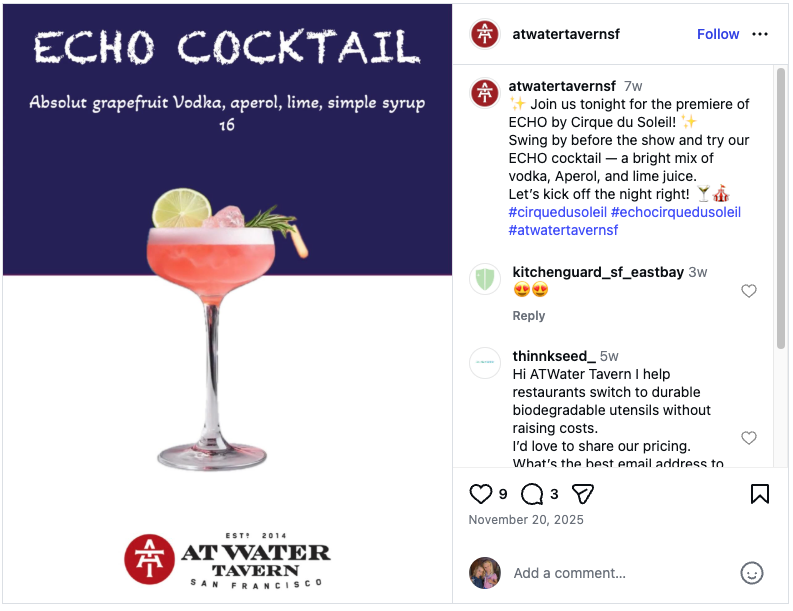Screen dimensions: 793x611
Task: Click the Add a comment field
Action: [x=622, y=573]
